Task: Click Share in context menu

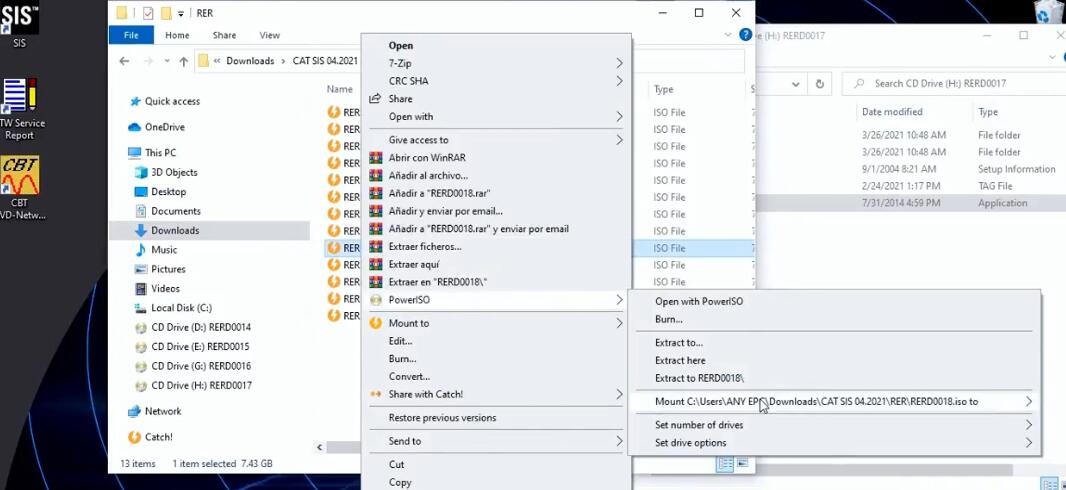Action: point(496,99)
